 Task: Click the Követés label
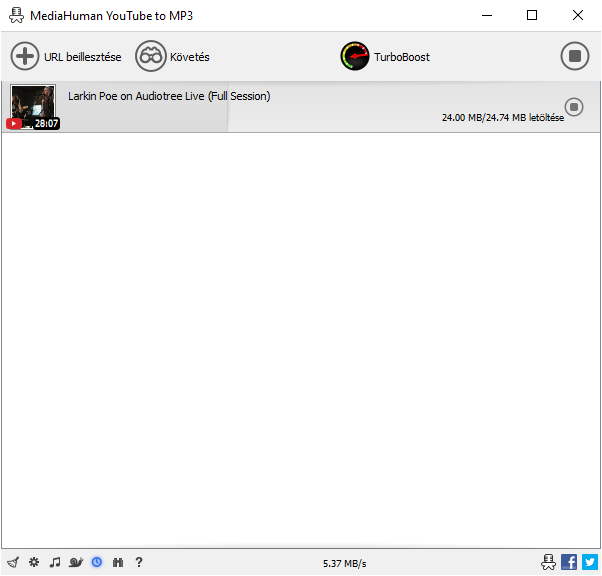point(190,57)
